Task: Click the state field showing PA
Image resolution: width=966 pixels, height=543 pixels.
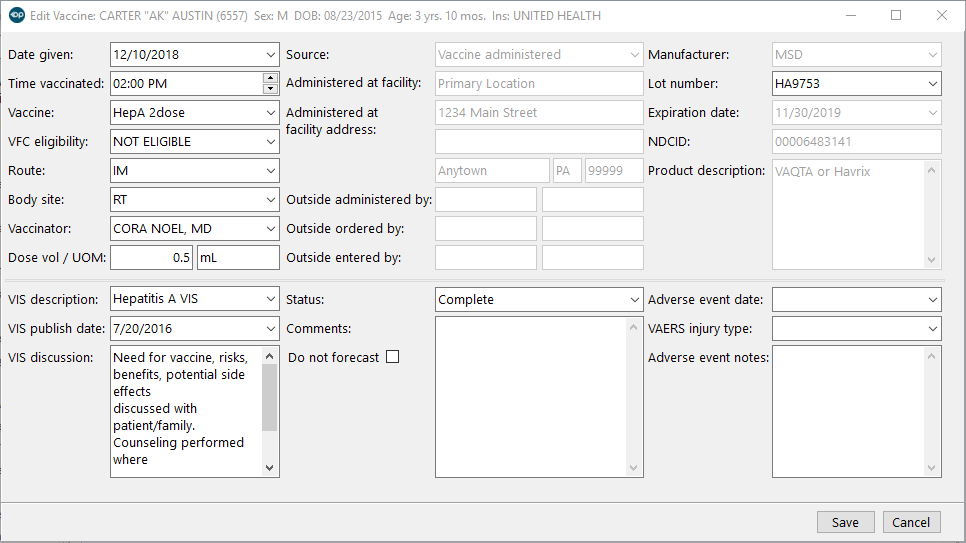Action: coord(567,171)
